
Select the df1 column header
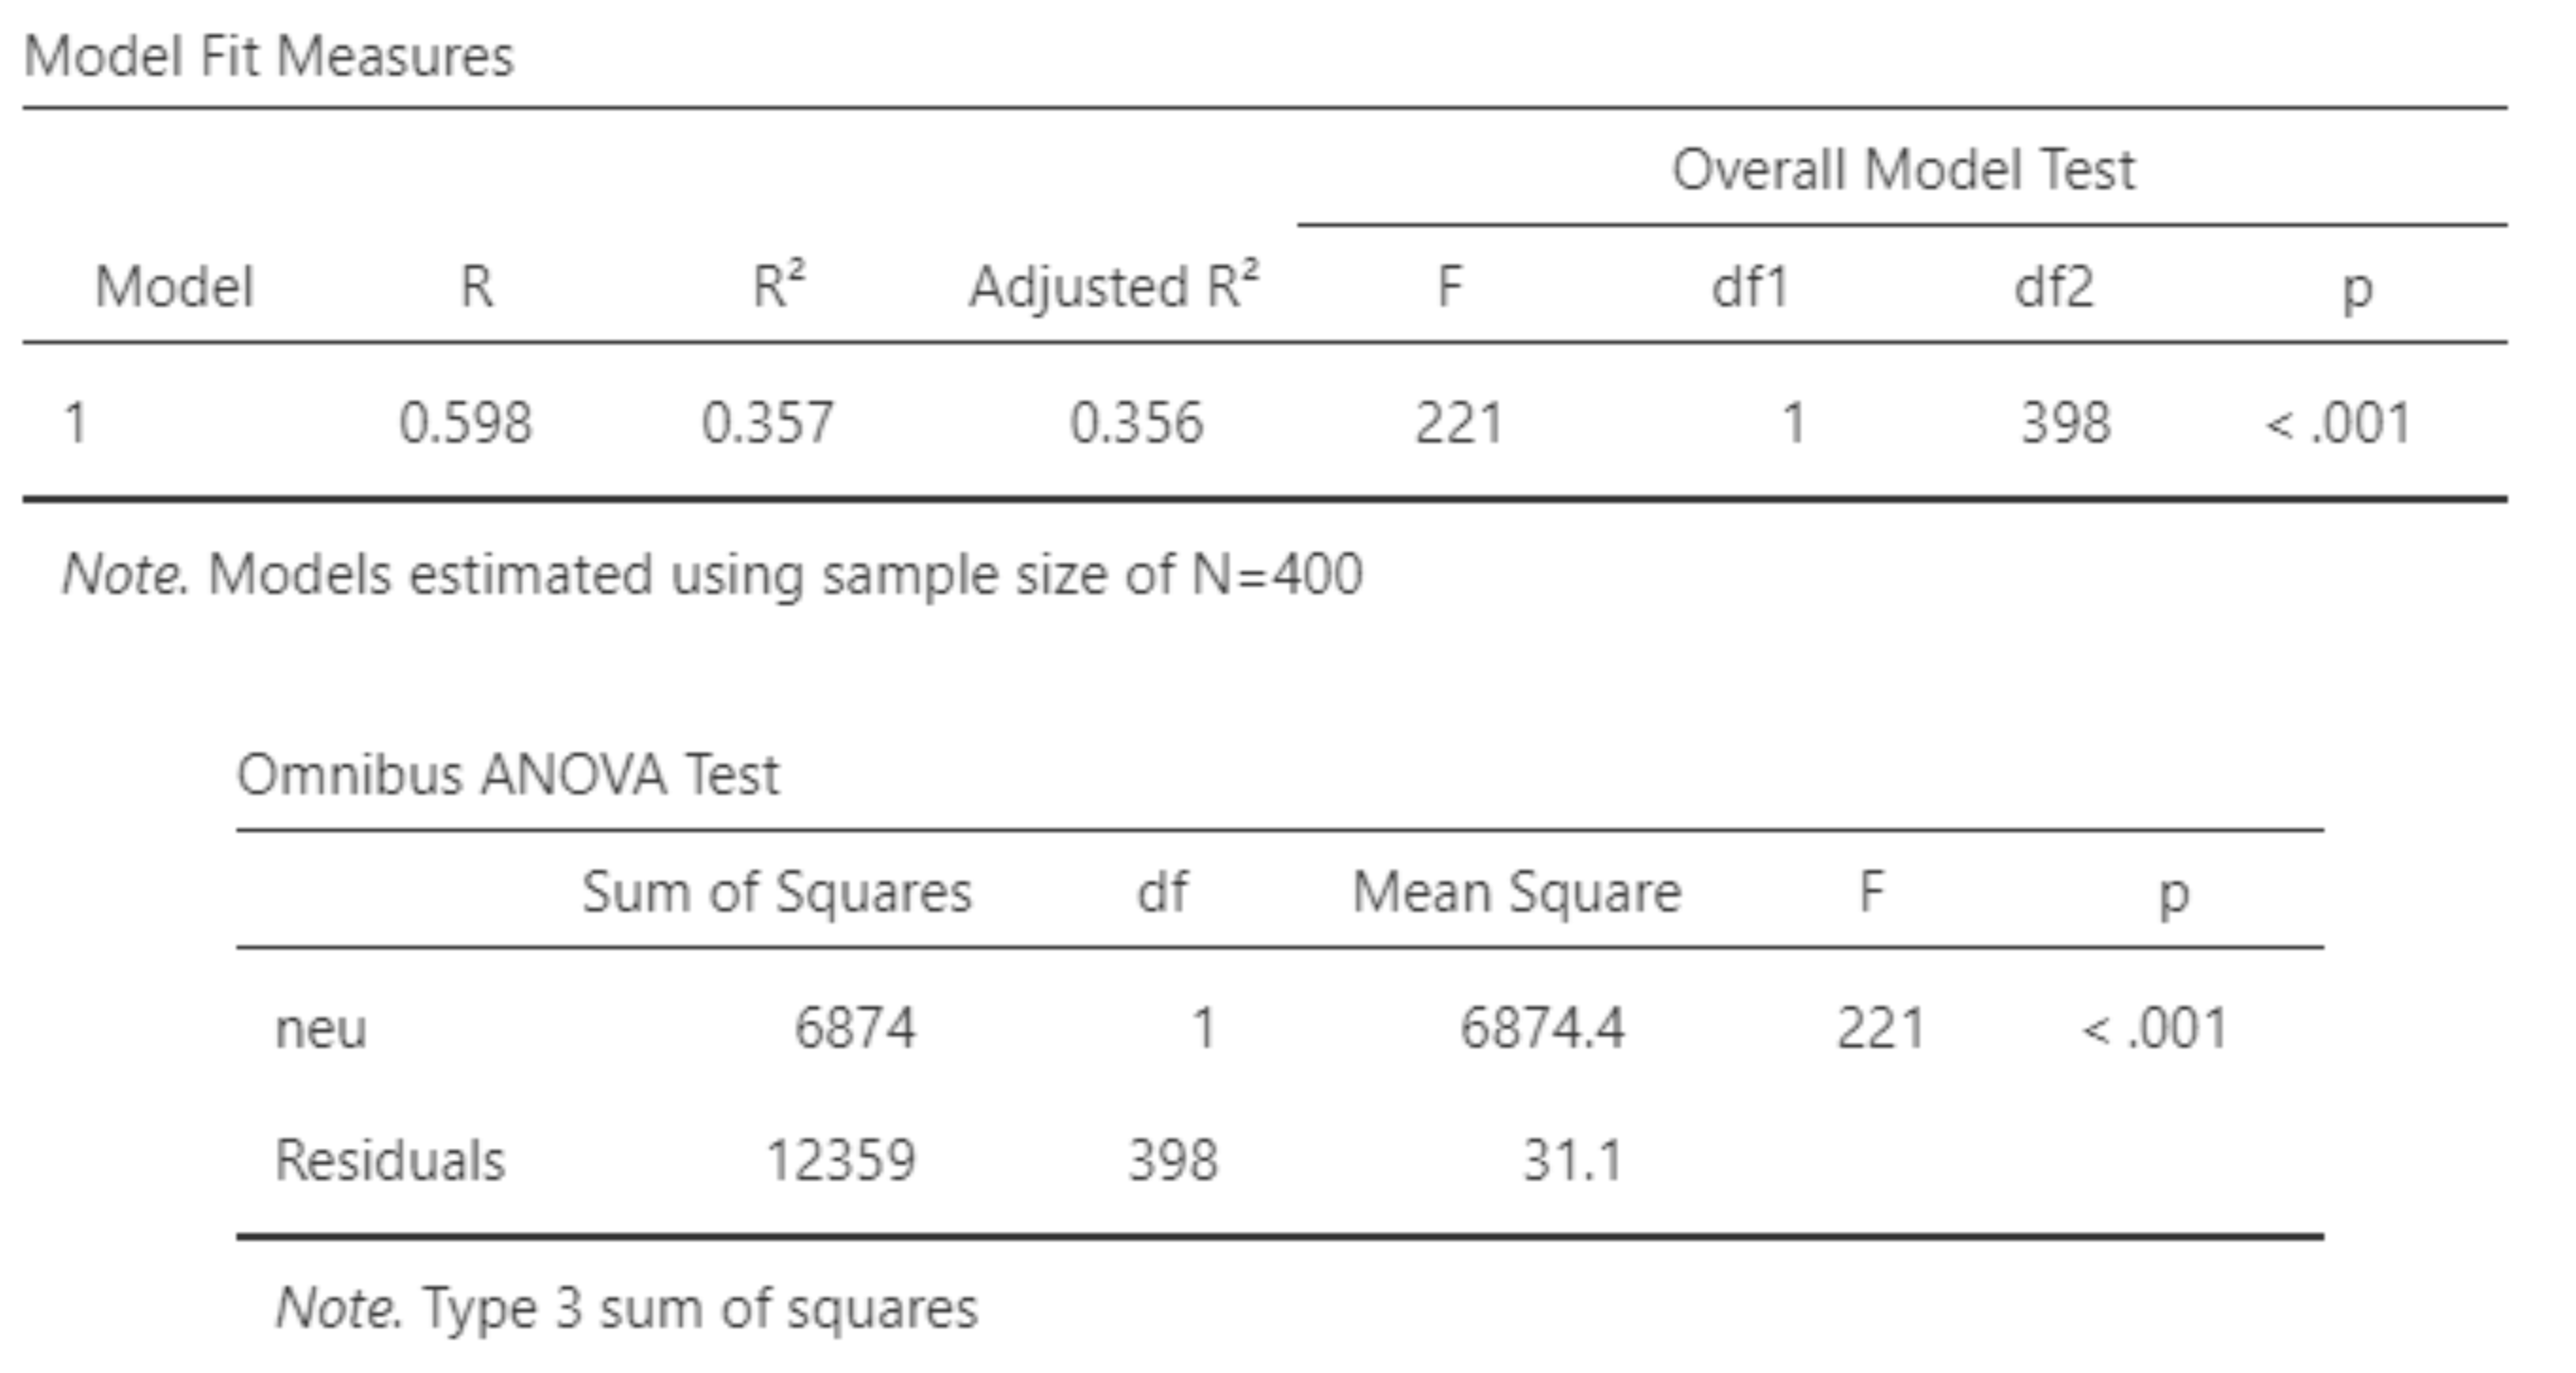[x=1749, y=287]
